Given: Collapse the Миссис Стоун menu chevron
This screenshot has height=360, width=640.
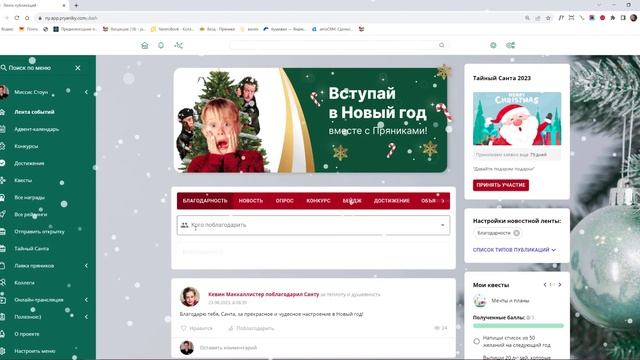Looking at the screenshot, I should click(86, 92).
